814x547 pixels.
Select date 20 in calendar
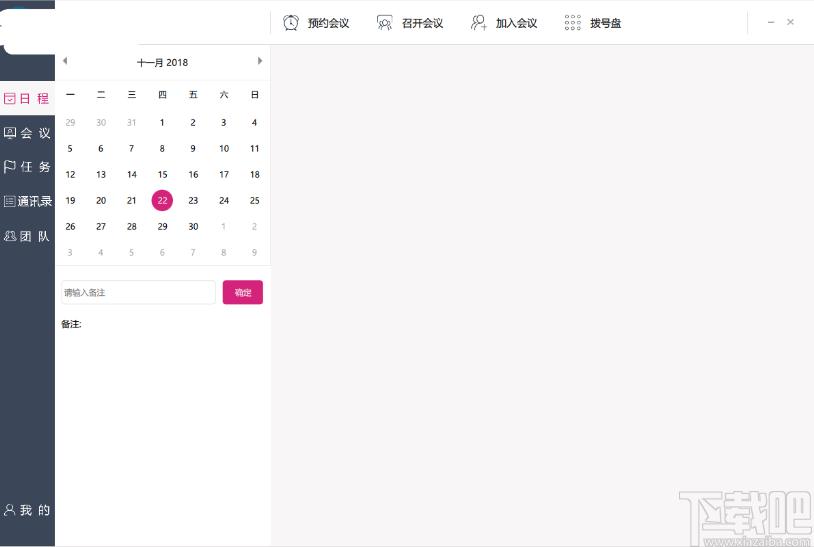tap(101, 200)
